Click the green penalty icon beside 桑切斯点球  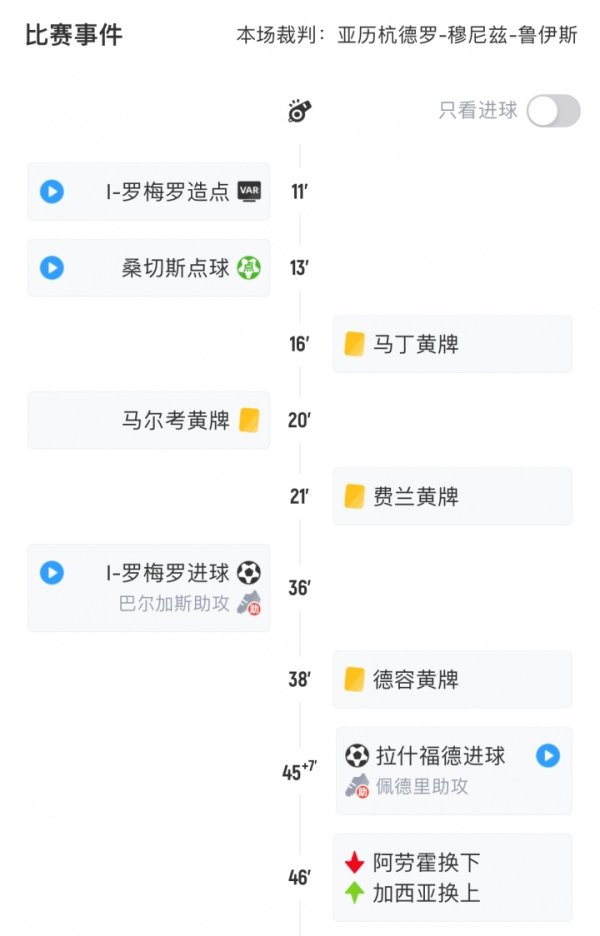[x=249, y=267]
